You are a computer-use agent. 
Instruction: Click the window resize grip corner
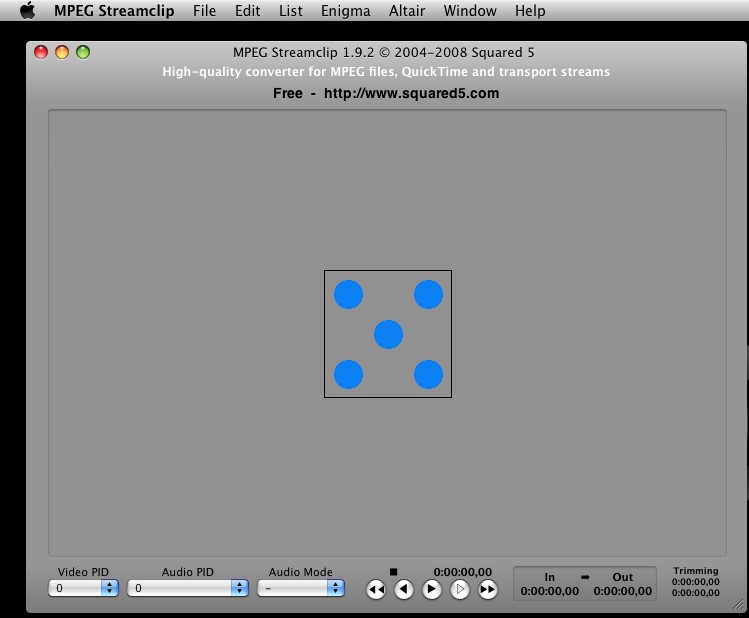[738, 606]
